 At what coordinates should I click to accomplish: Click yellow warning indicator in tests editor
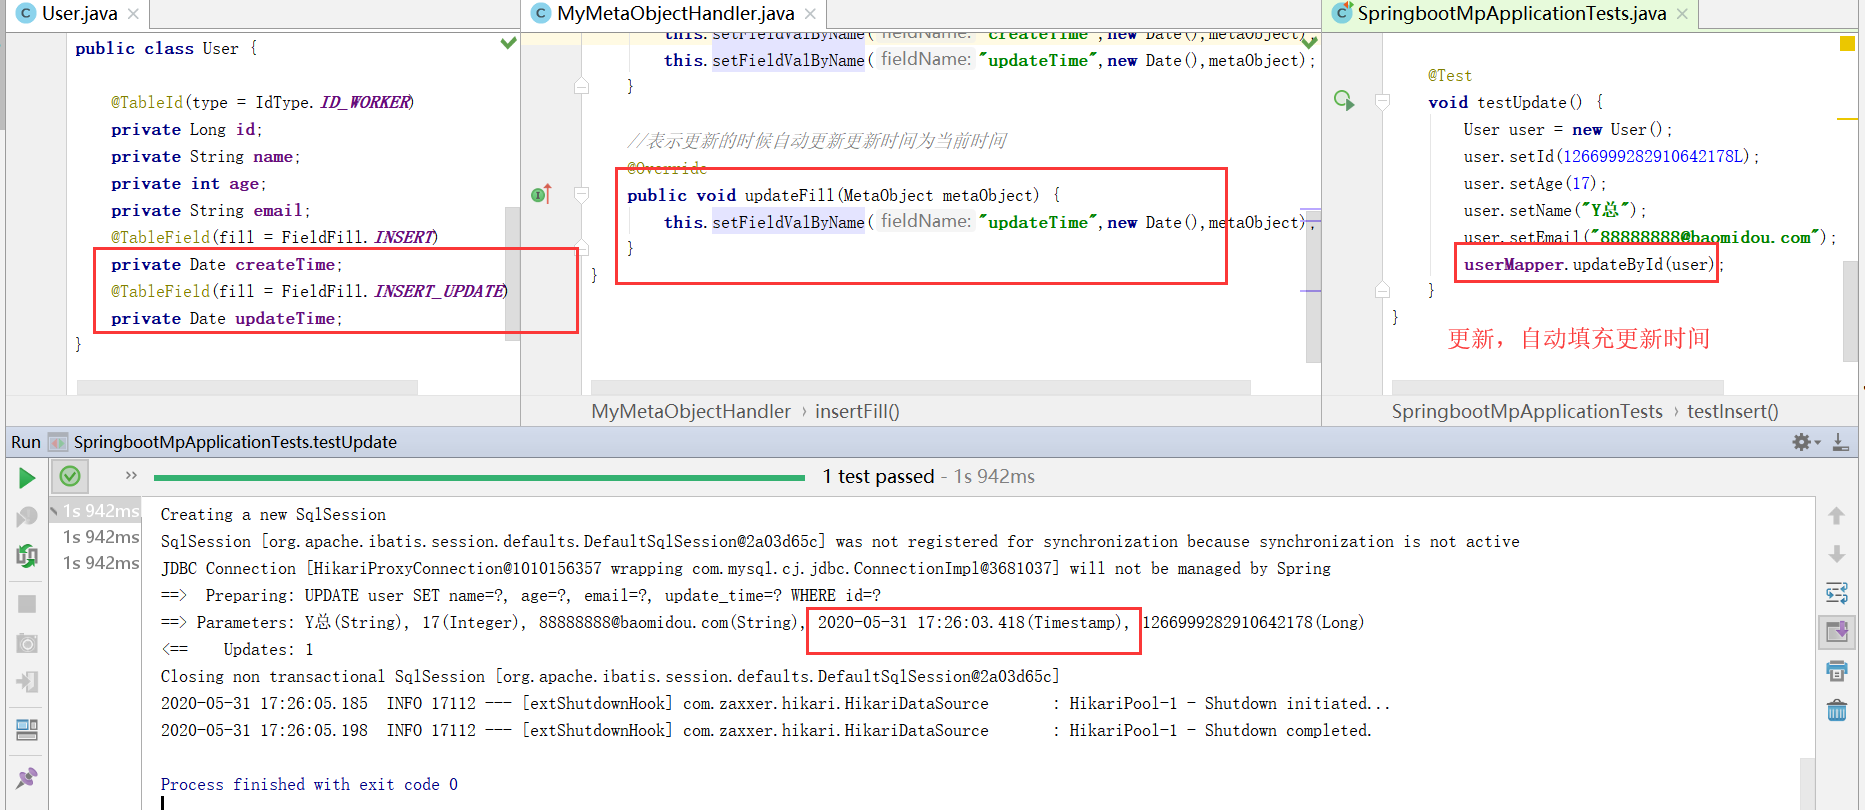pos(1847,43)
